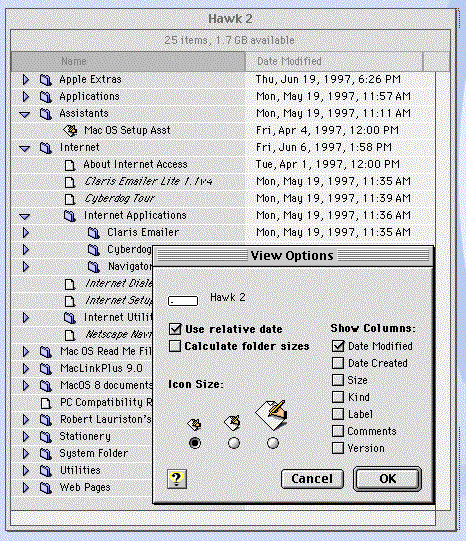Select the large icon size radio button
Viewport: 466px width, 541px height.
(273, 443)
